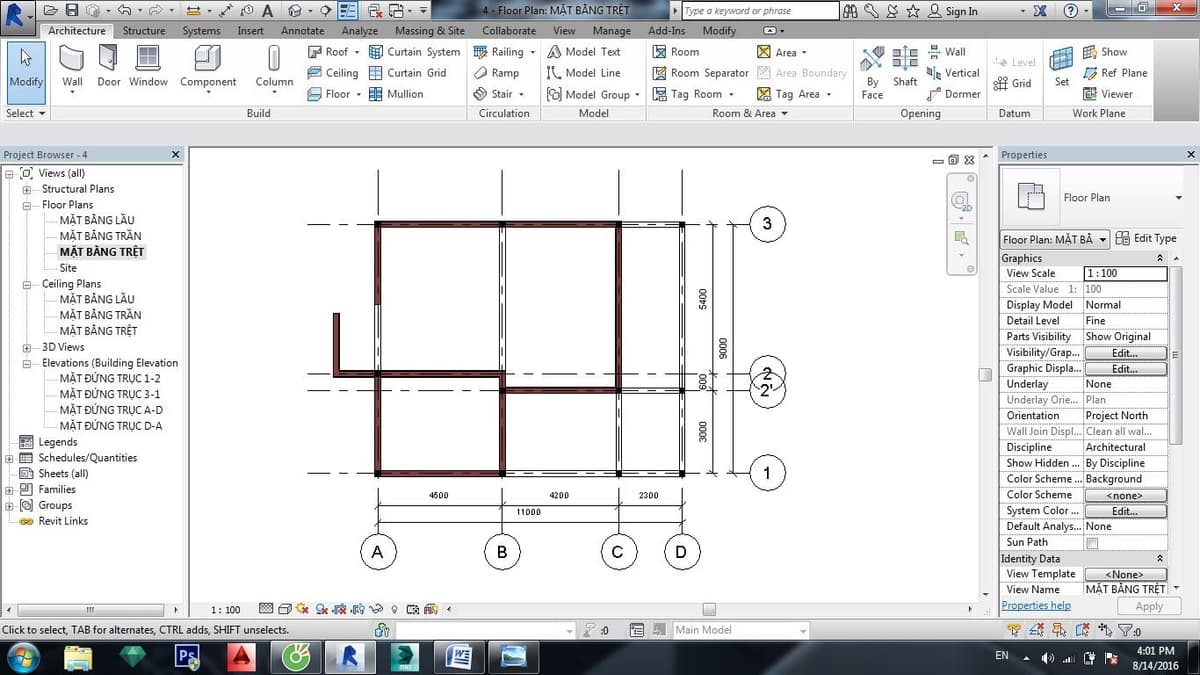Toggle the Sun Path checkbox
This screenshot has height=675, width=1200.
click(x=1092, y=543)
